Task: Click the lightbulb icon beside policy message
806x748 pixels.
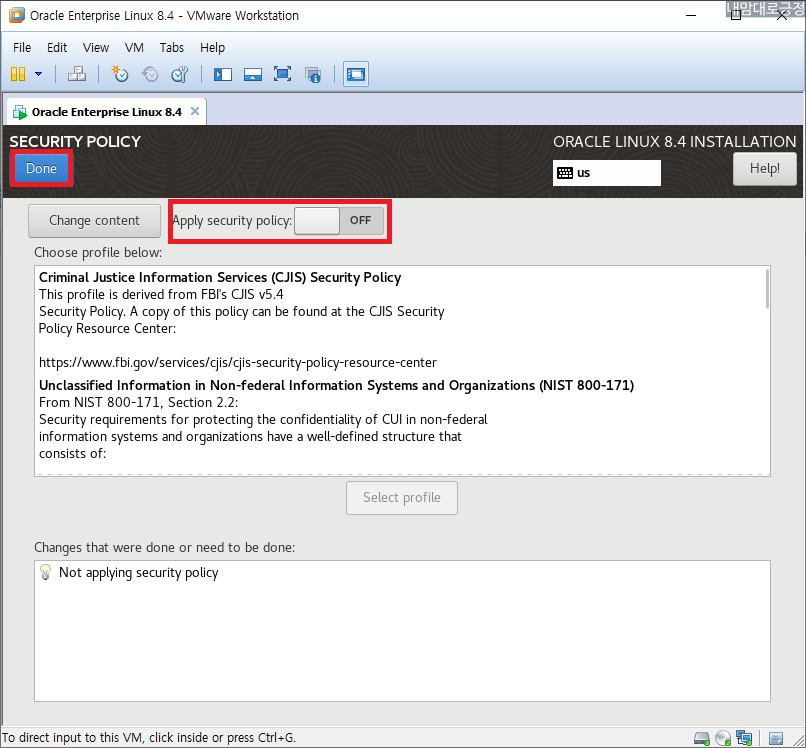Action: point(45,572)
